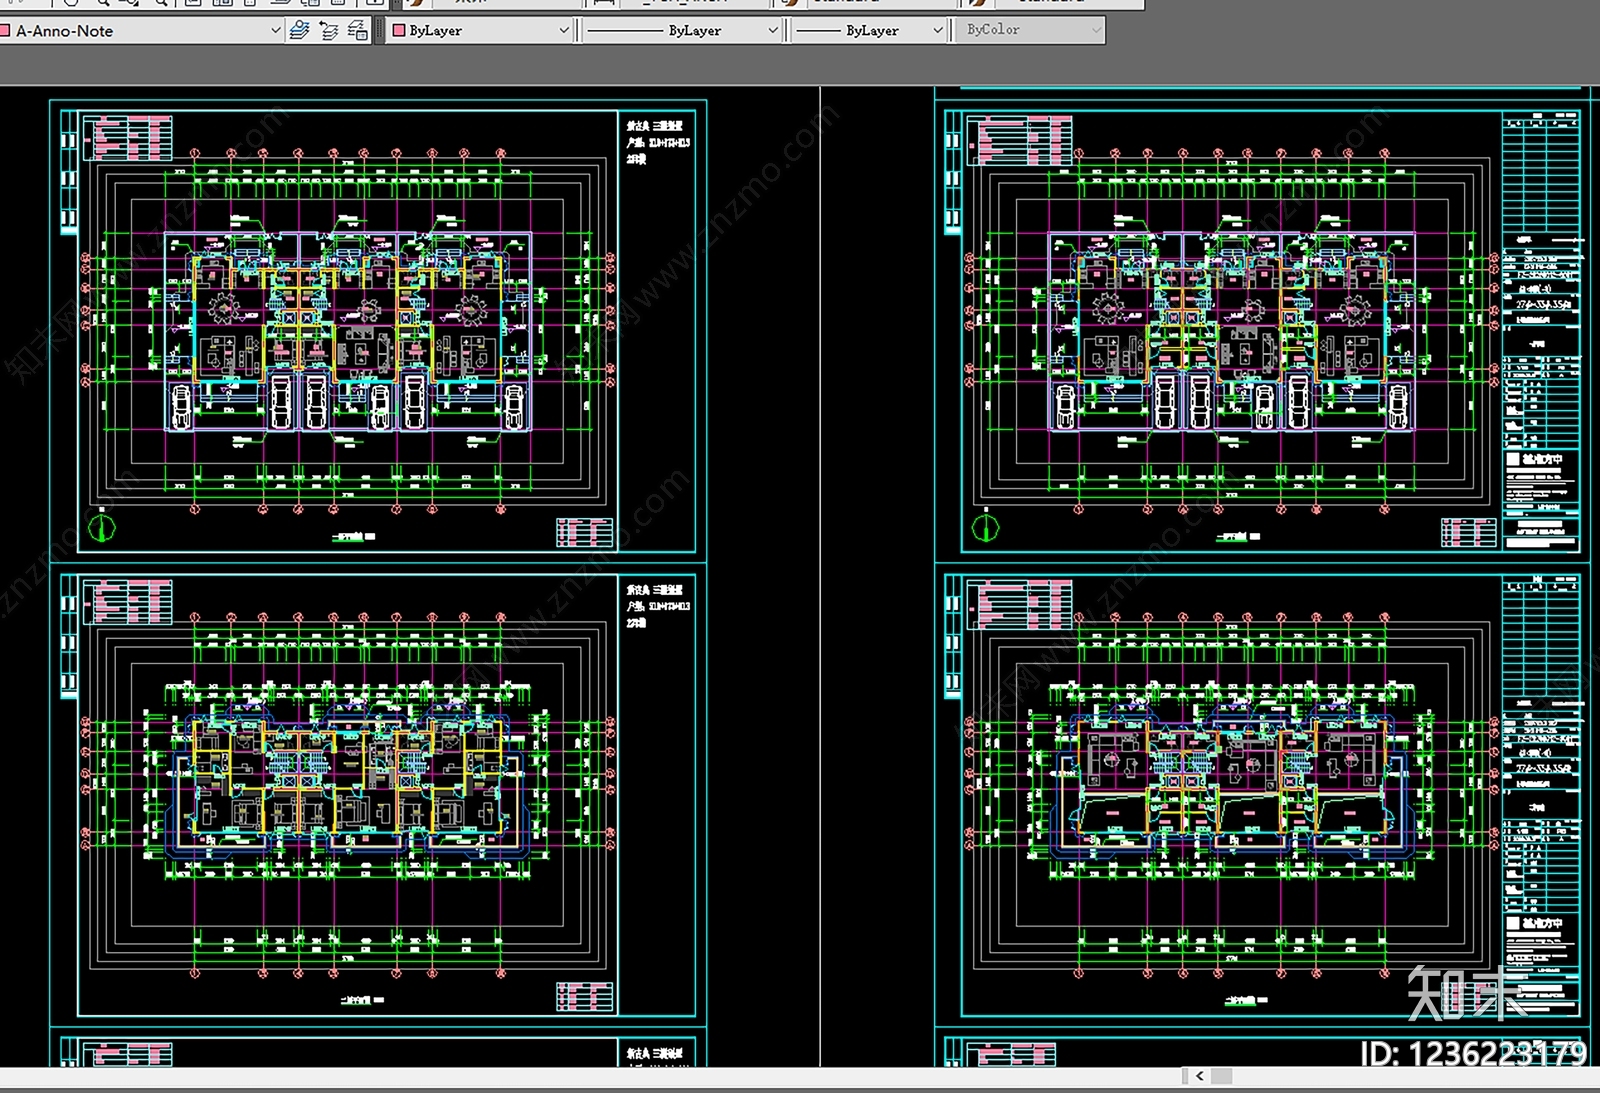This screenshot has height=1093, width=1600.
Task: Click the horizontal scrollbar left arrow
Action: pos(1200,1076)
